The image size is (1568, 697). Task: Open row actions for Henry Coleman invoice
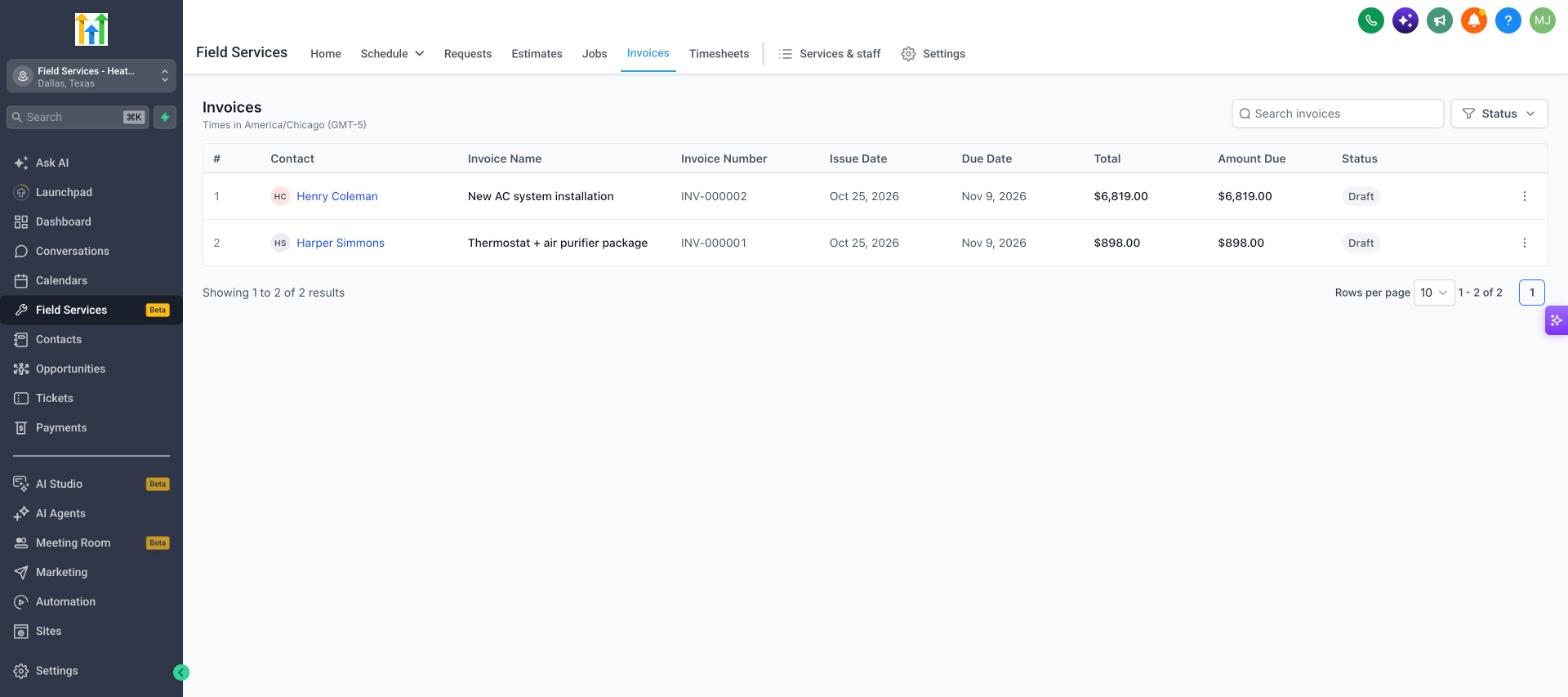1524,196
